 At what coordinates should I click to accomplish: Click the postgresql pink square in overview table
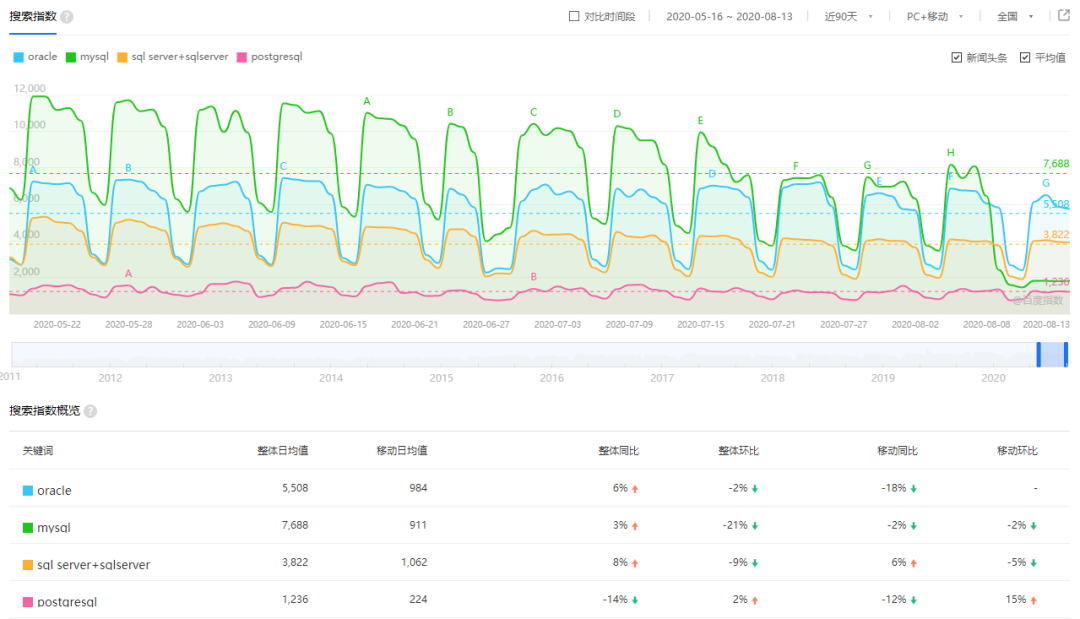coord(28,602)
